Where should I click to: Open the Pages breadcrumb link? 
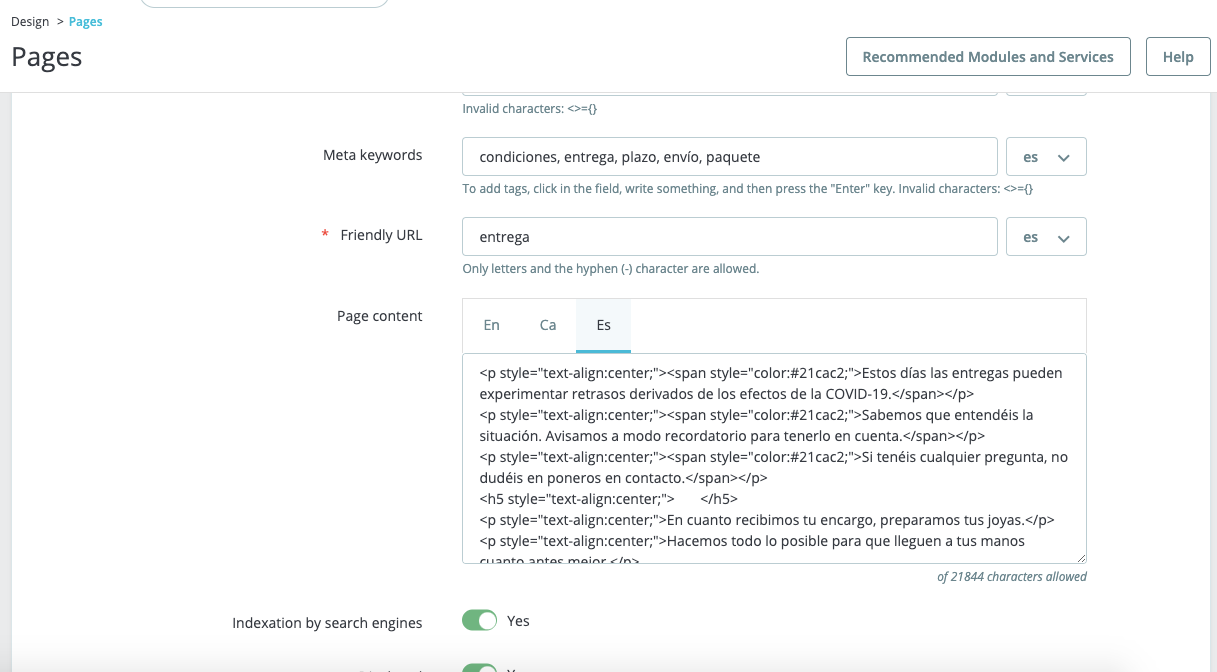86,22
